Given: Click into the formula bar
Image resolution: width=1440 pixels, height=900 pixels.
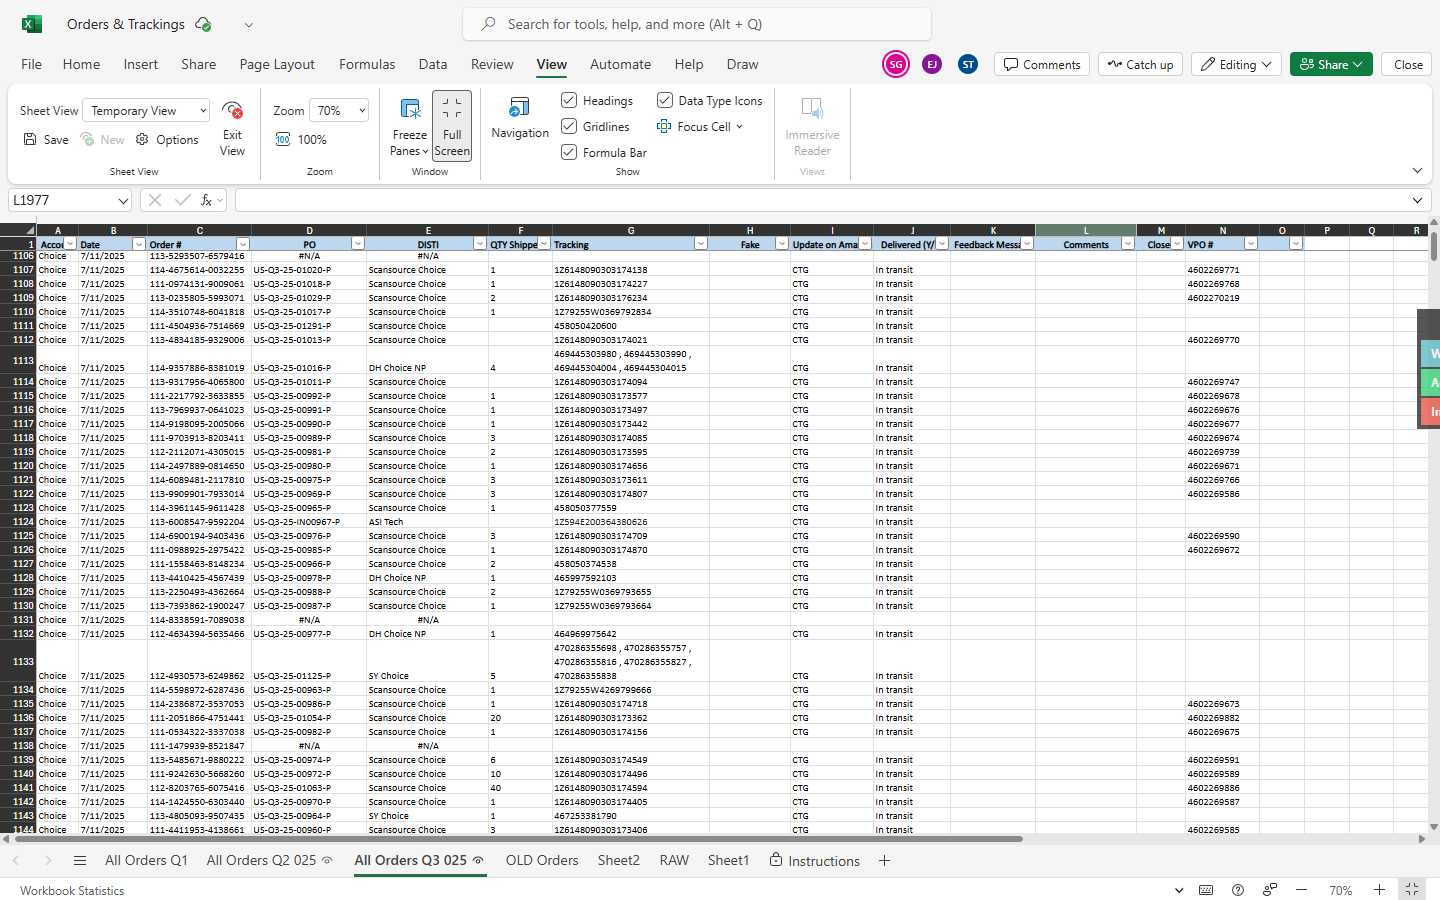Looking at the screenshot, I should point(820,200).
